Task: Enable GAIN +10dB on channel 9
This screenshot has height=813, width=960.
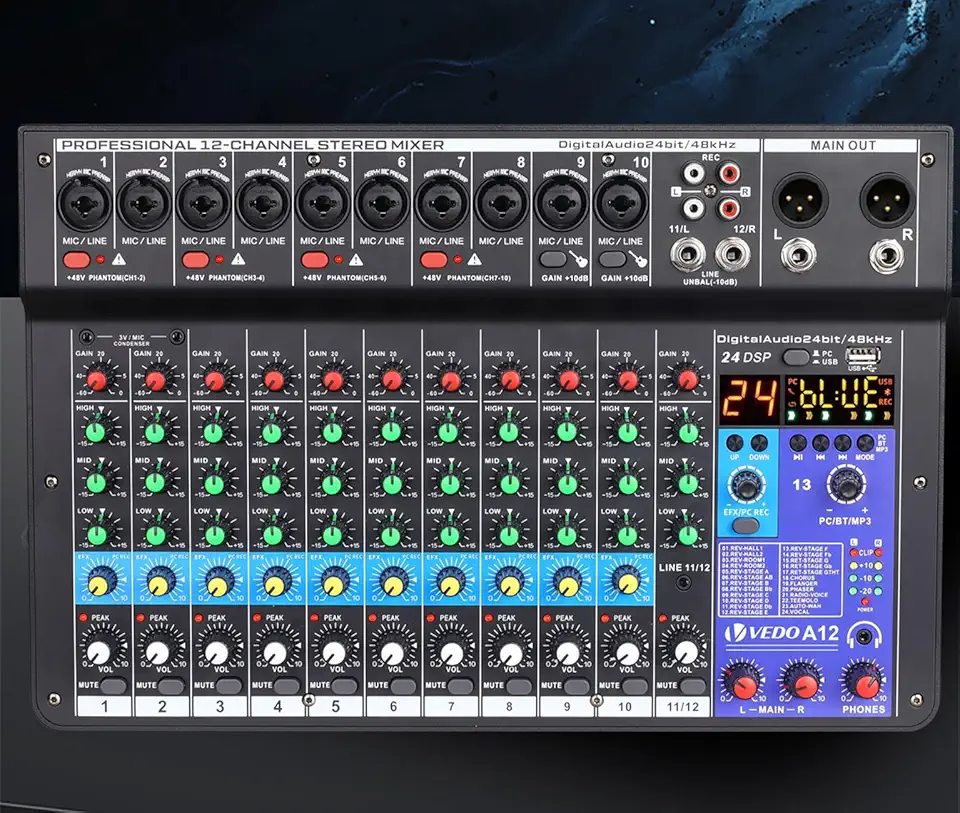Action: [x=554, y=257]
